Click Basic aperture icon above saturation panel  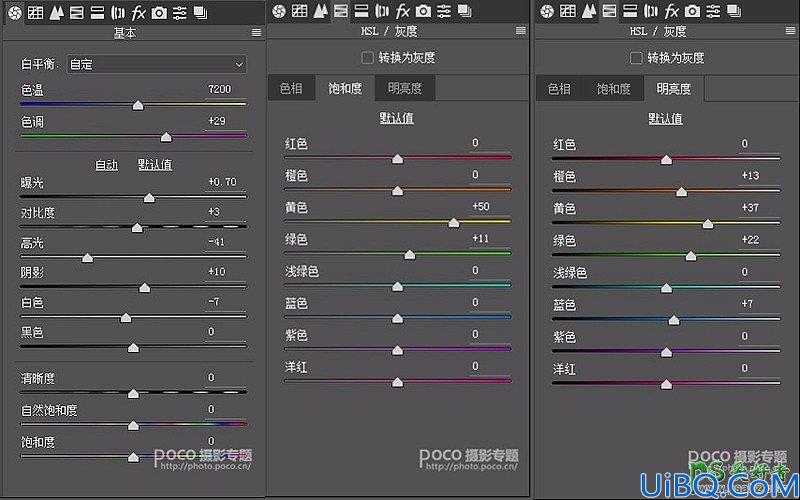(x=279, y=11)
